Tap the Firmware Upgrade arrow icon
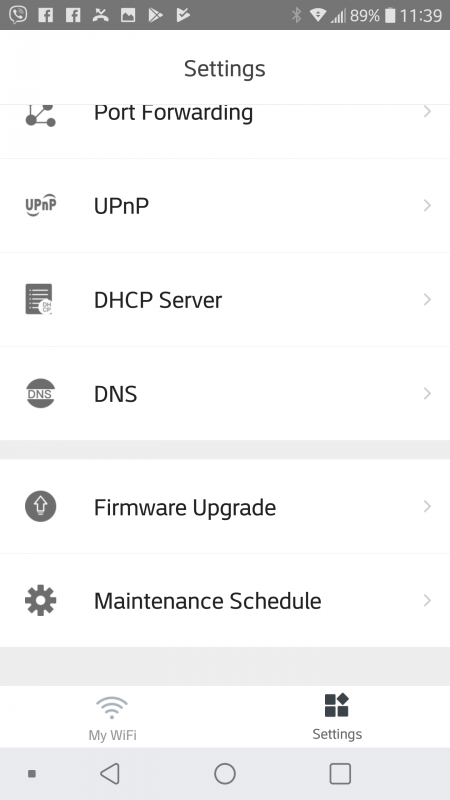 (x=40, y=506)
